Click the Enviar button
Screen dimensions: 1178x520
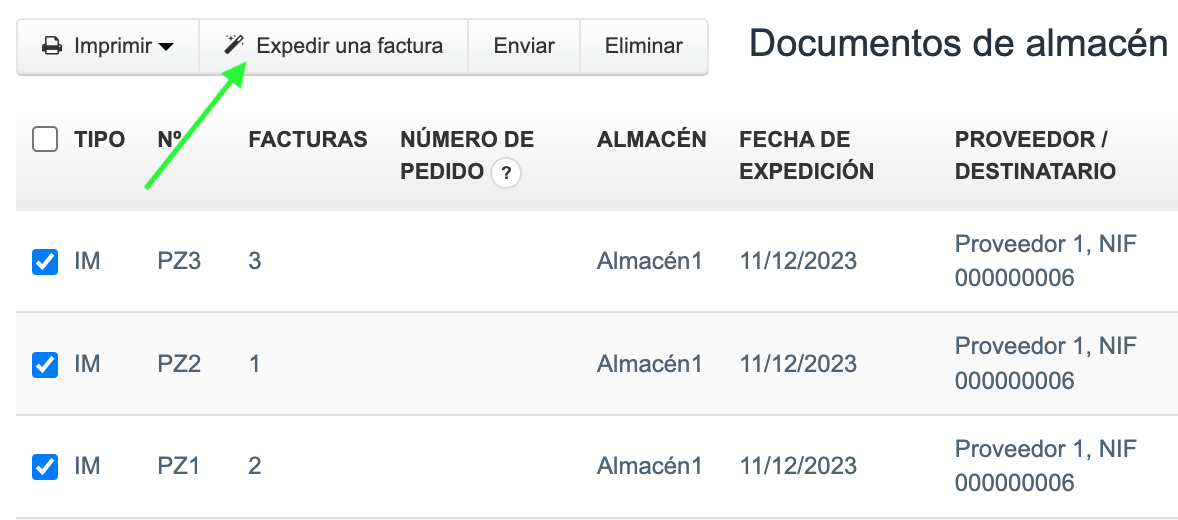pos(524,46)
